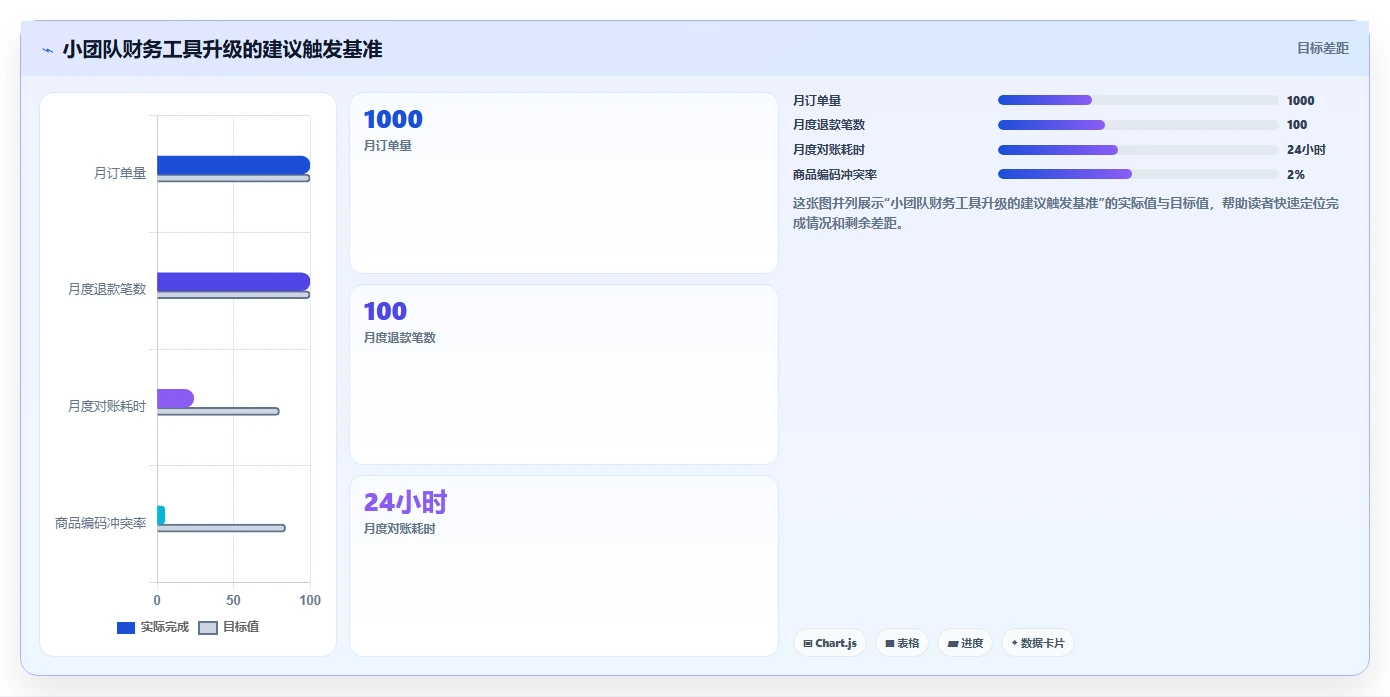The width and height of the screenshot is (1390, 697).
Task: Click the gray target bar for 商品编码冲突率
Action: [x=221, y=528]
